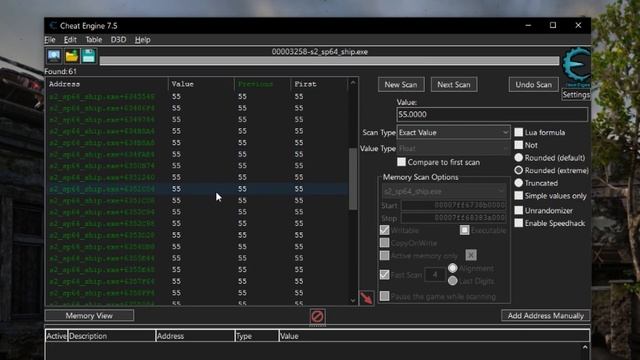This screenshot has height=360, width=640.
Task: Open the process list computer icon
Action: (x=54, y=56)
